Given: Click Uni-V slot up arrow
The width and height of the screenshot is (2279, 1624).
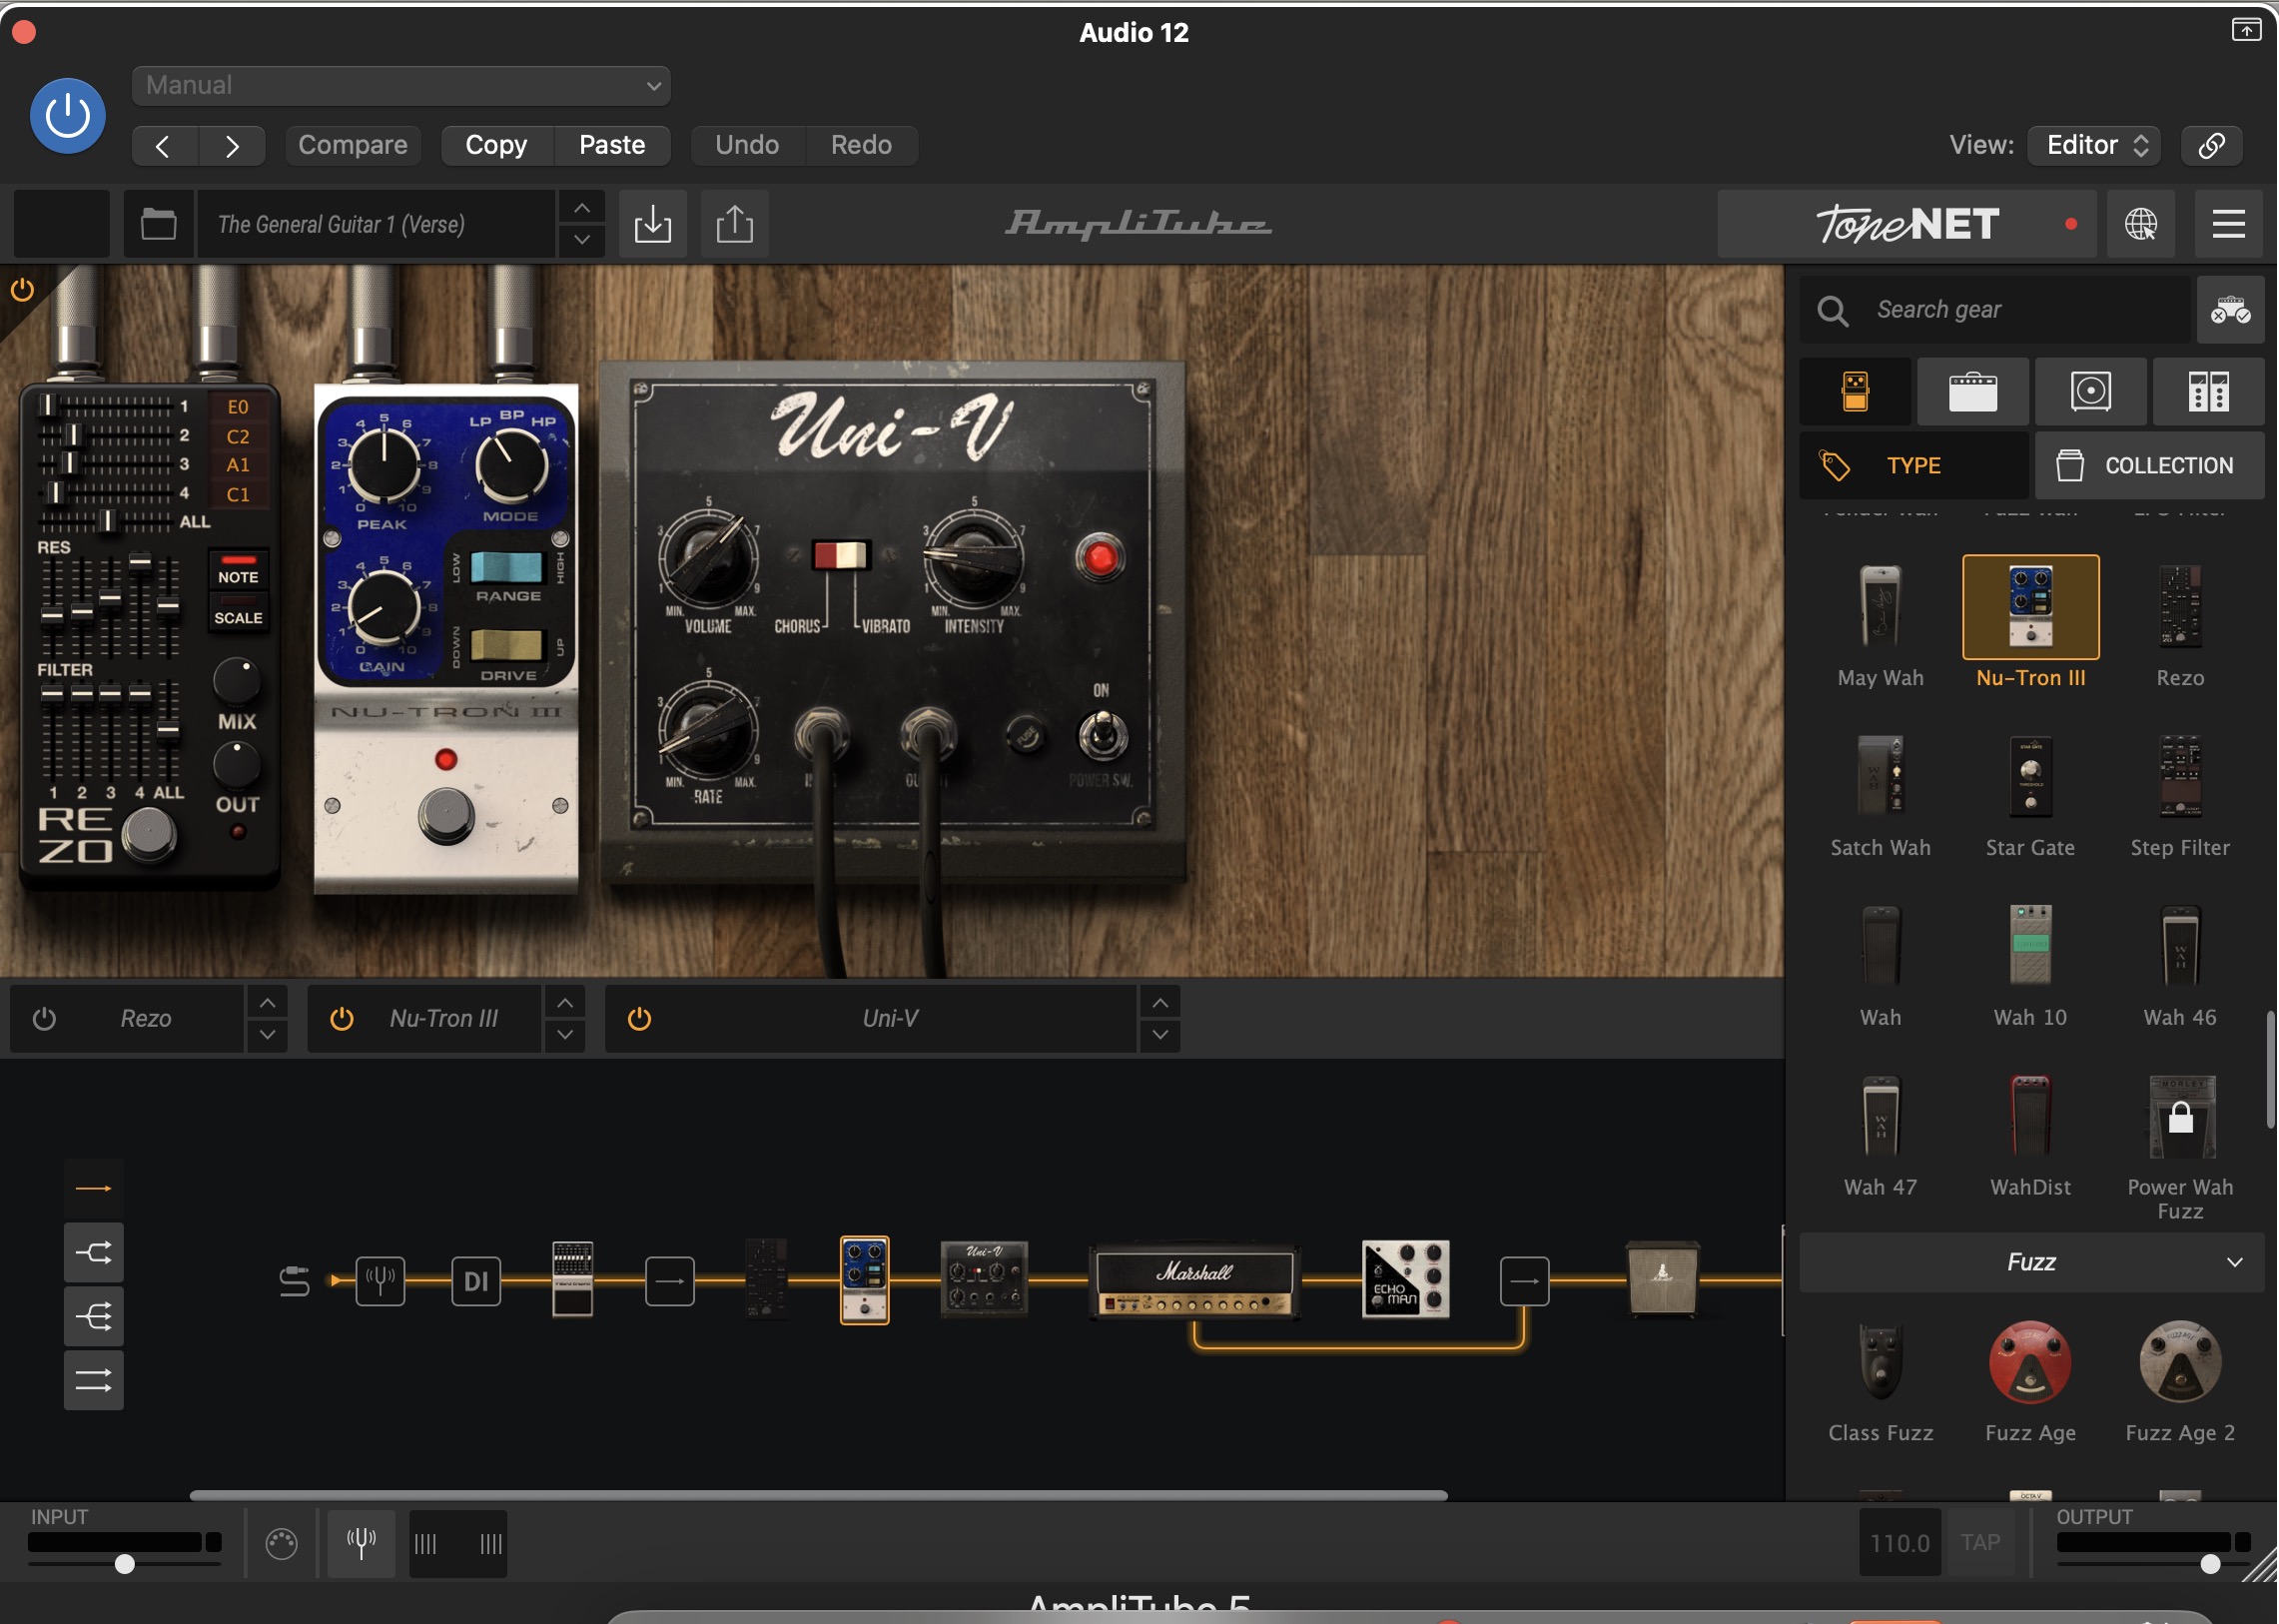Looking at the screenshot, I should click(1160, 1002).
